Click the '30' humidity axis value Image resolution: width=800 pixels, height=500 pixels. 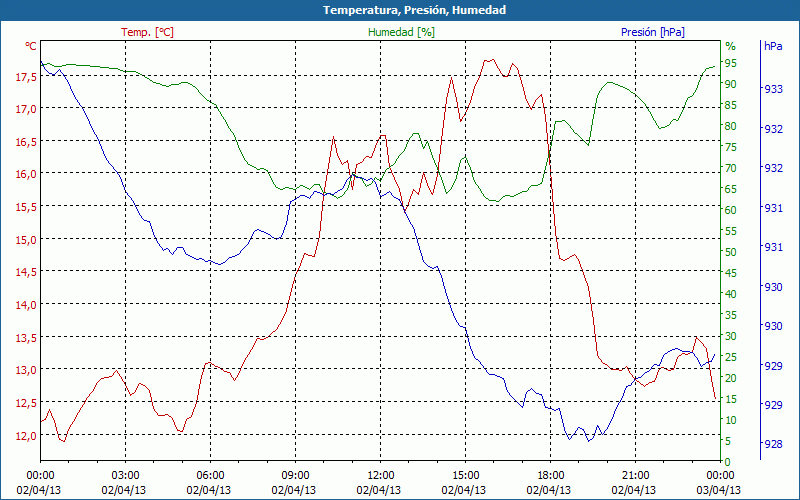click(730, 336)
